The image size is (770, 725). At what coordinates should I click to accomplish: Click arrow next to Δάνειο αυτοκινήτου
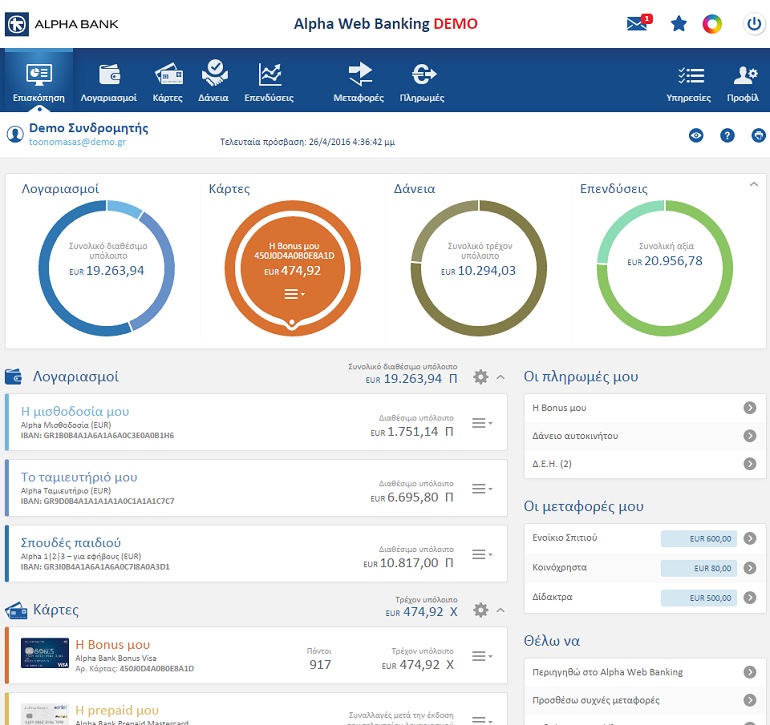749,436
